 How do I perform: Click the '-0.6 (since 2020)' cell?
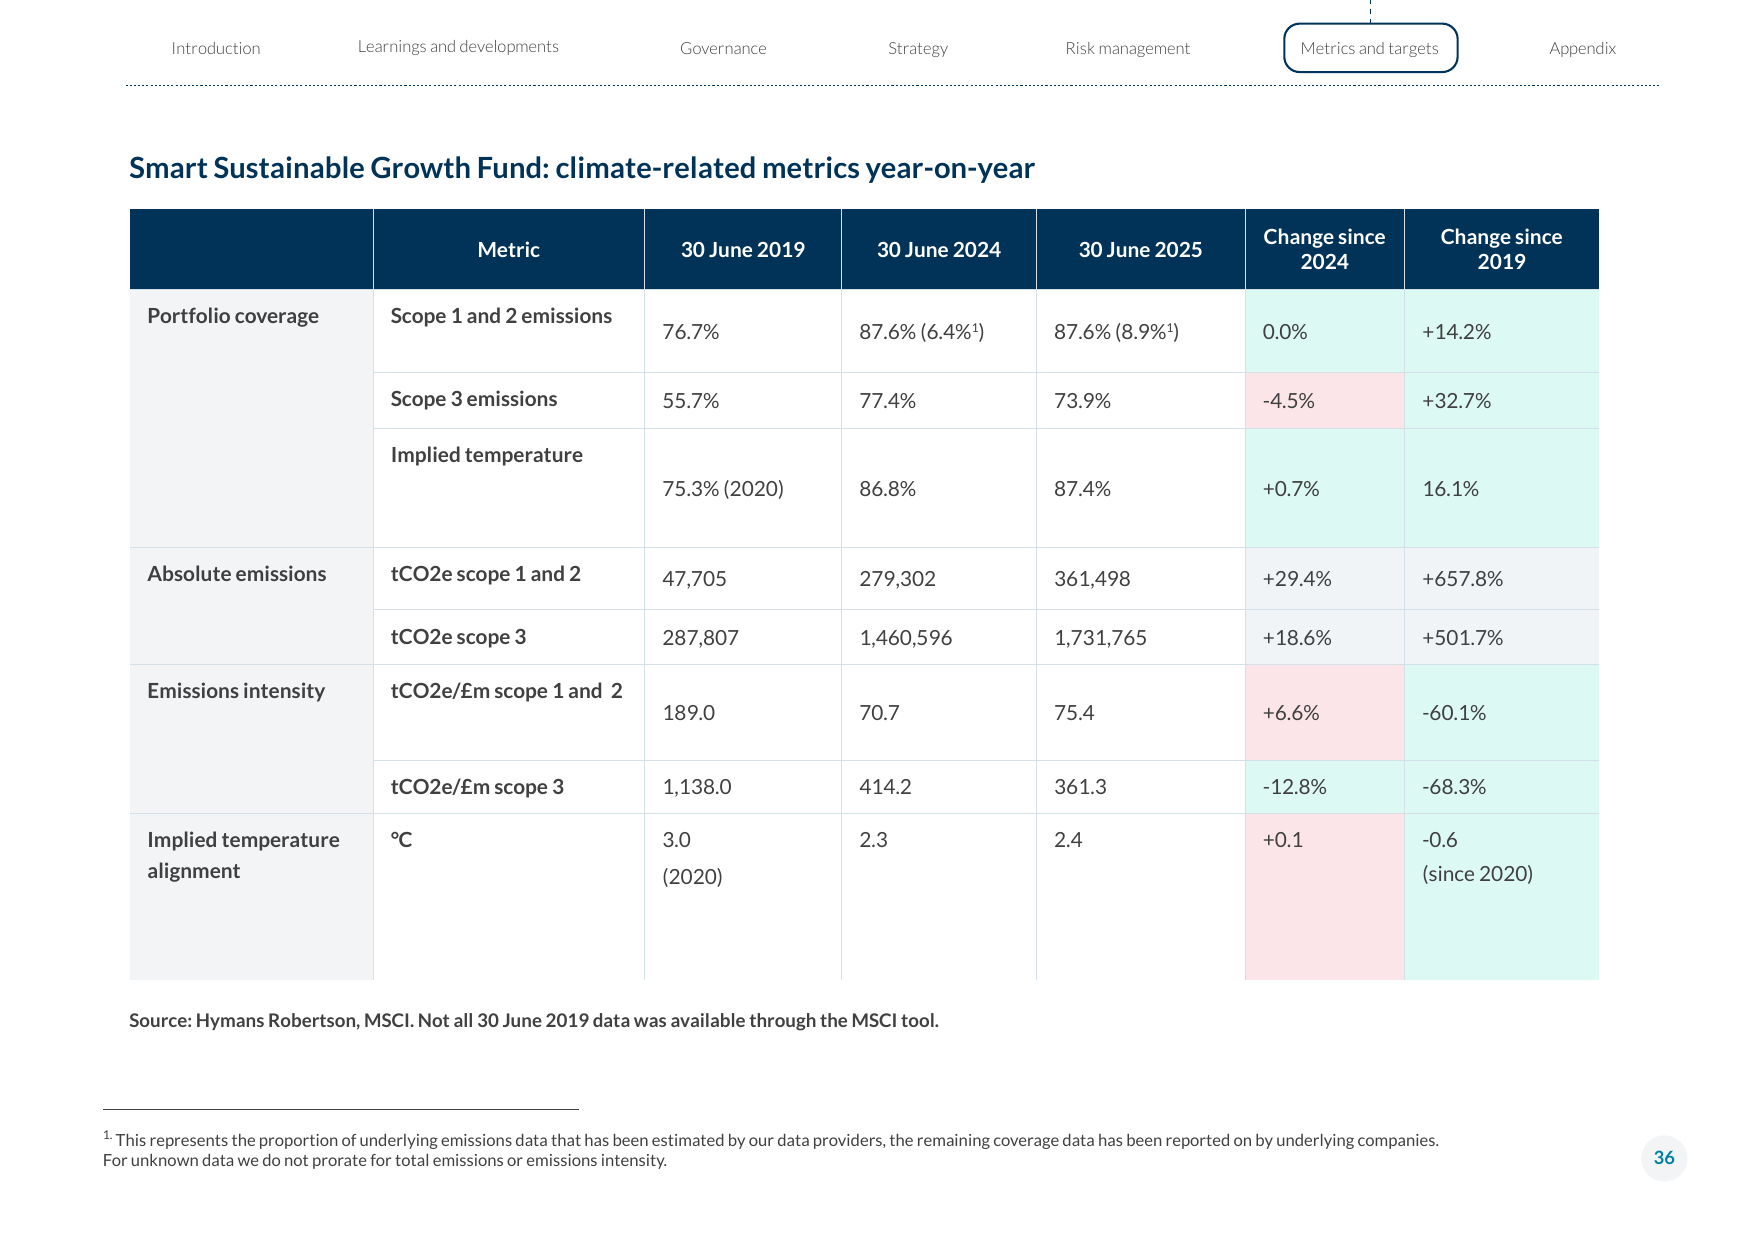1502,897
